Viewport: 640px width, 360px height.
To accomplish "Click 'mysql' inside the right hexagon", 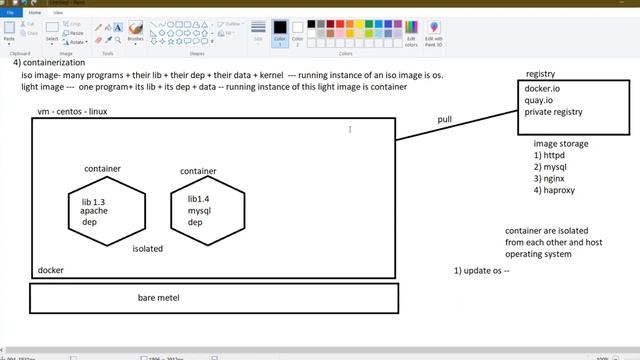I will (x=199, y=211).
